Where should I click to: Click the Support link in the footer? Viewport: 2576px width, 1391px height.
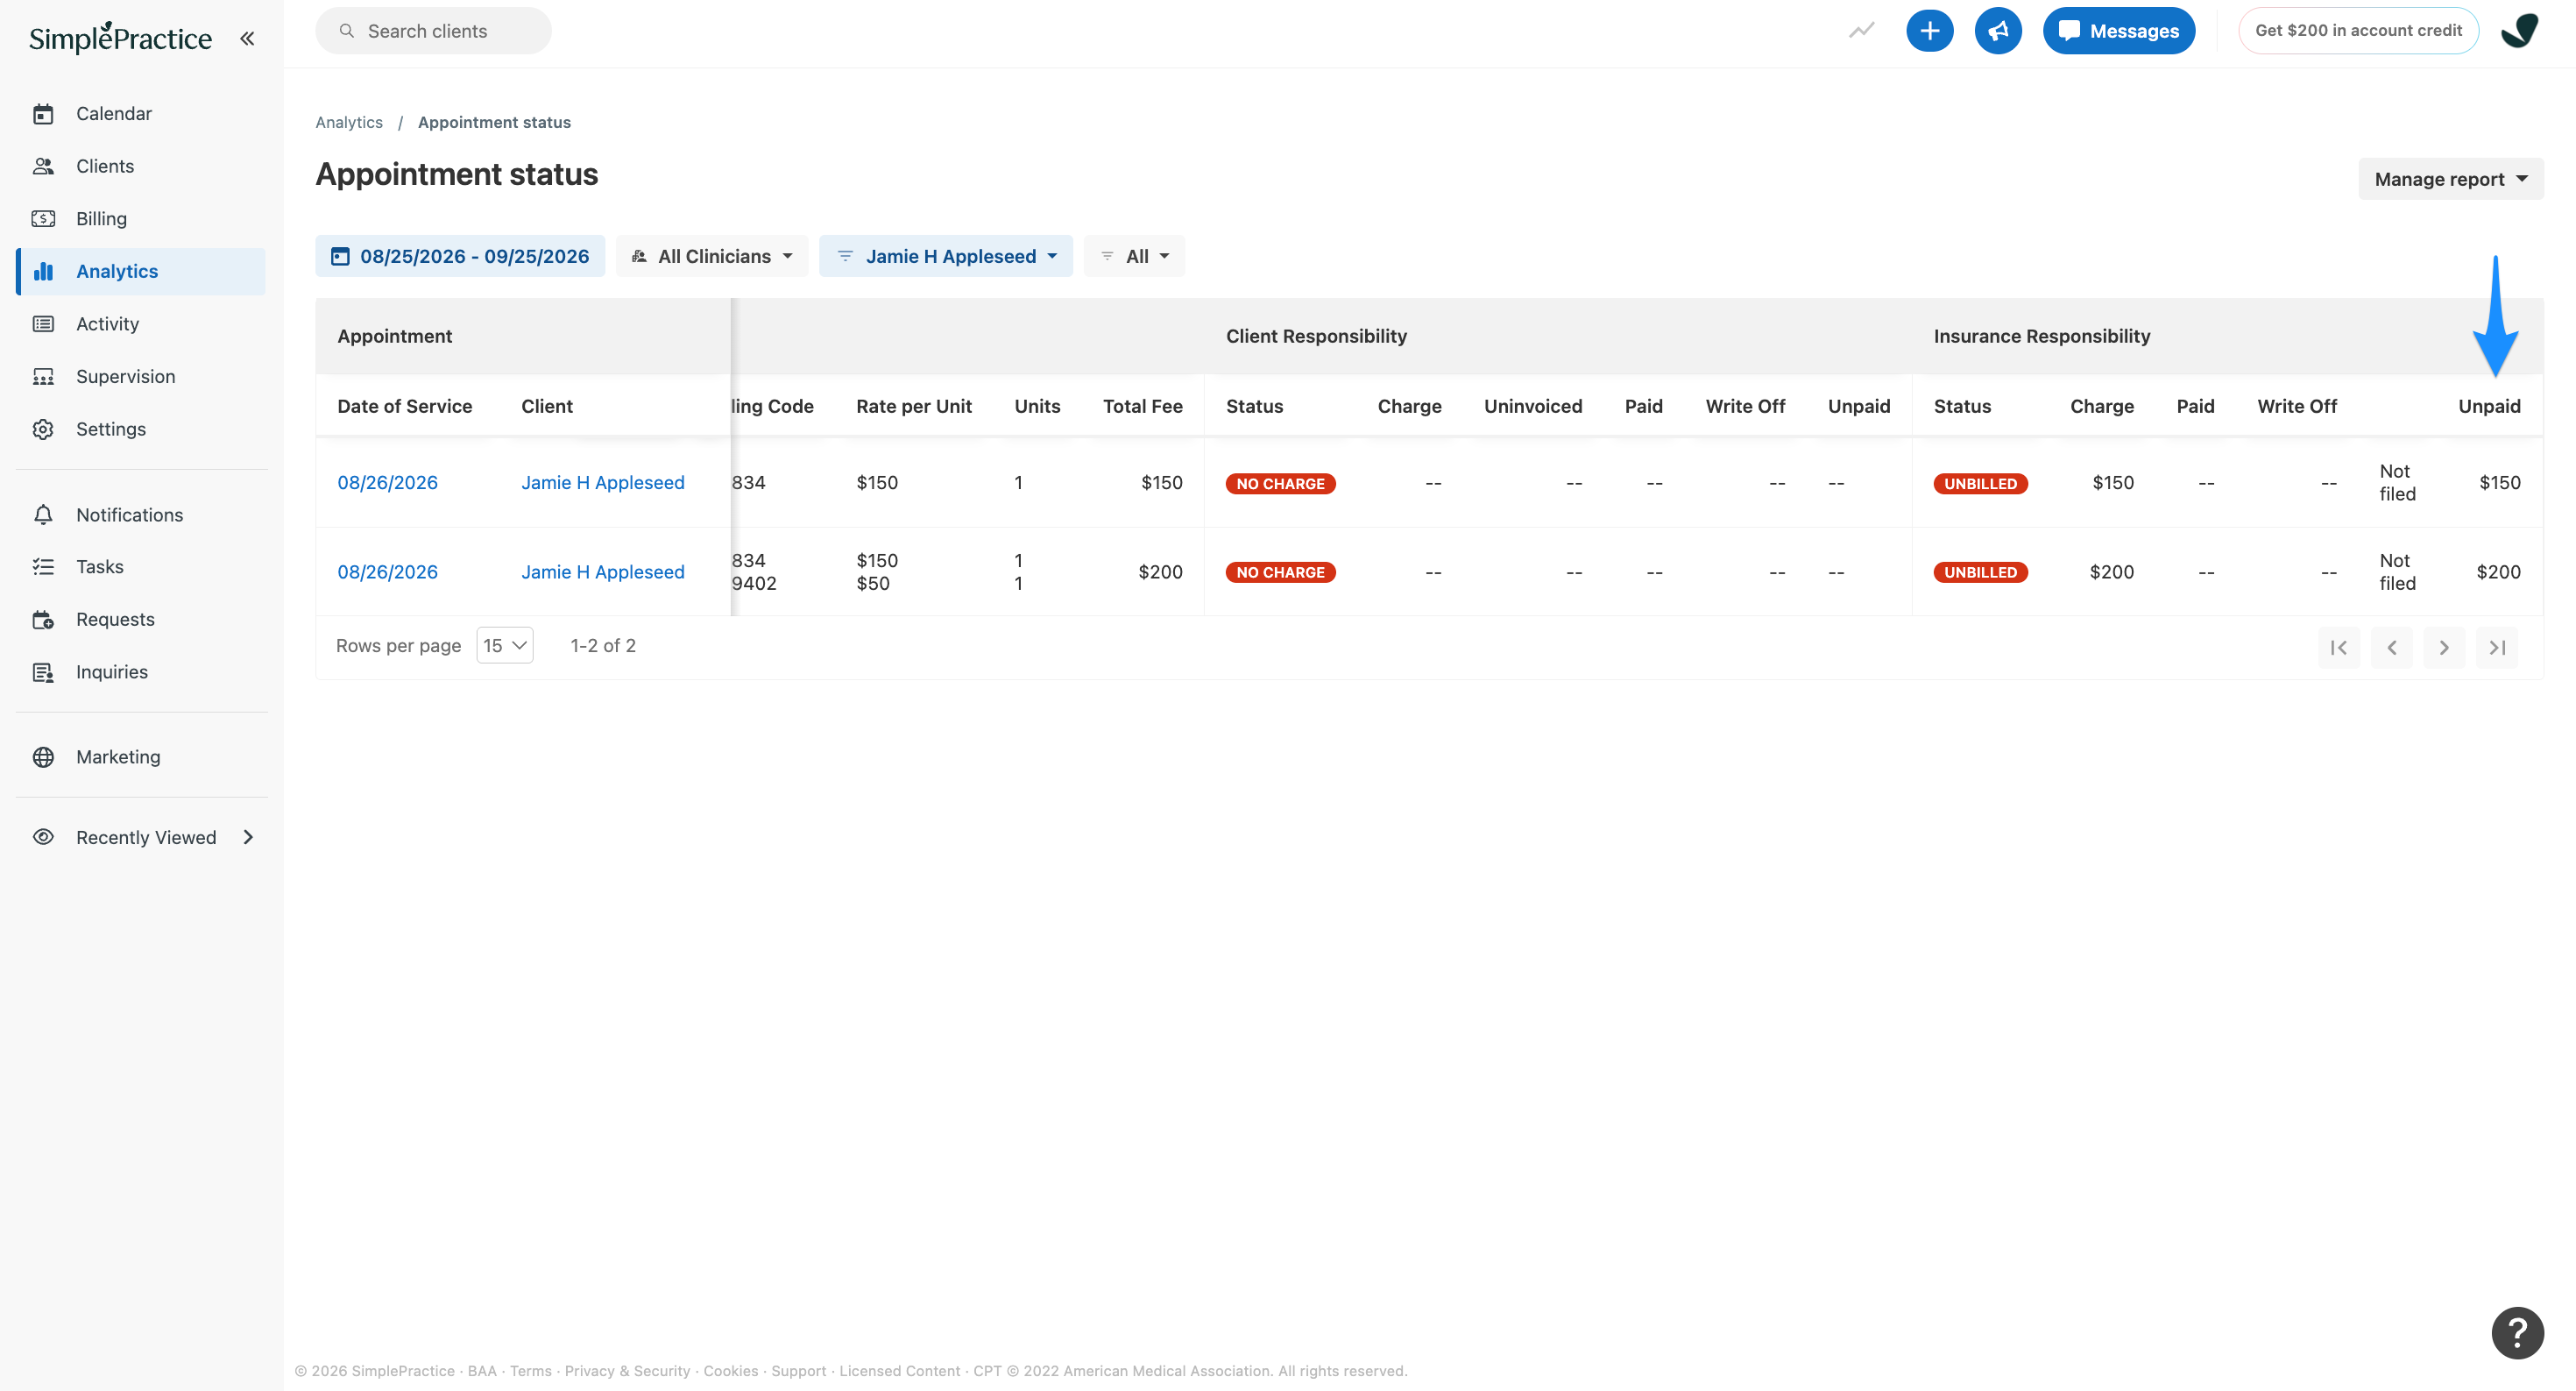point(798,1371)
